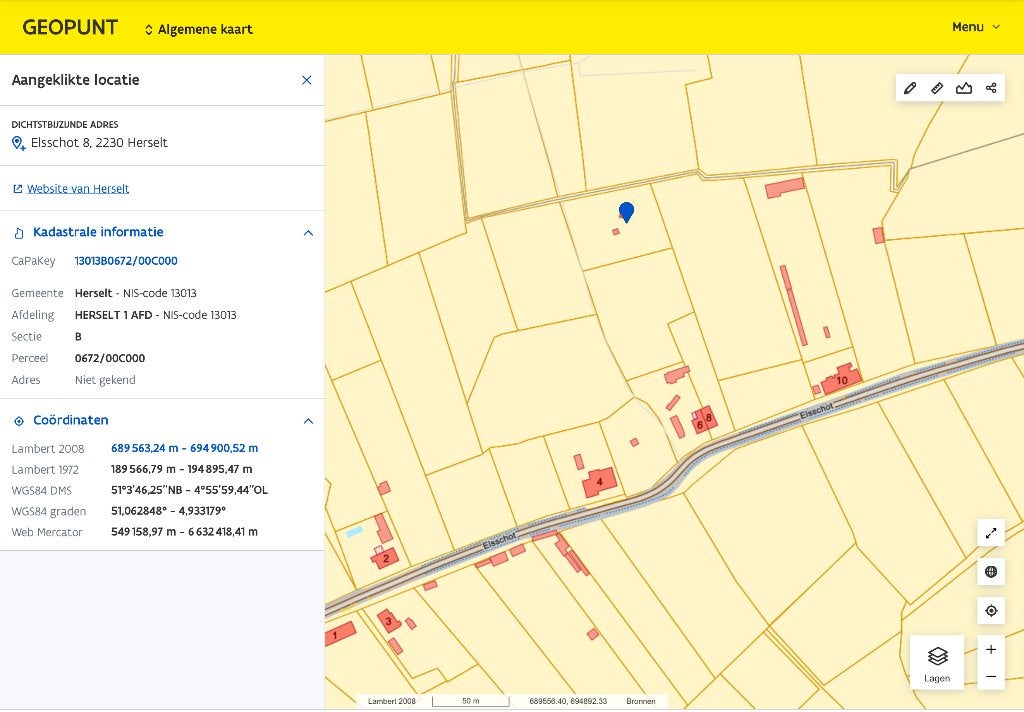
Task: Open the Menu dropdown
Action: coord(976,27)
